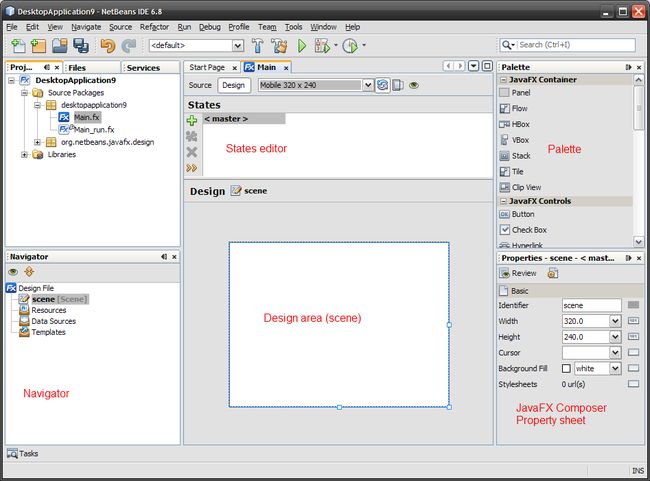This screenshot has width=650, height=481.
Task: Open the Refactor menu
Action: point(154,27)
